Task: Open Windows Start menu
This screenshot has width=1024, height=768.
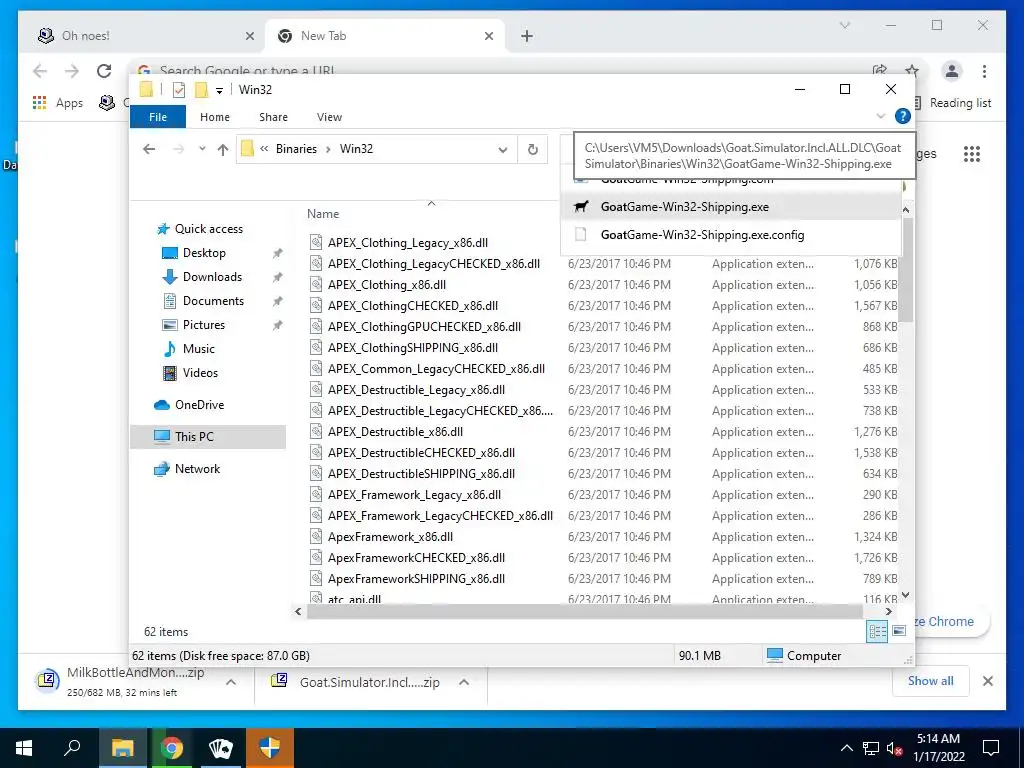Action: [24, 748]
